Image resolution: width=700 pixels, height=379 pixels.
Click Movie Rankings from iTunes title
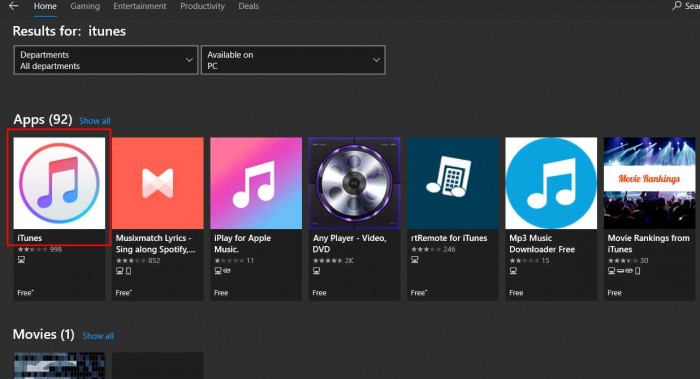[649, 244]
